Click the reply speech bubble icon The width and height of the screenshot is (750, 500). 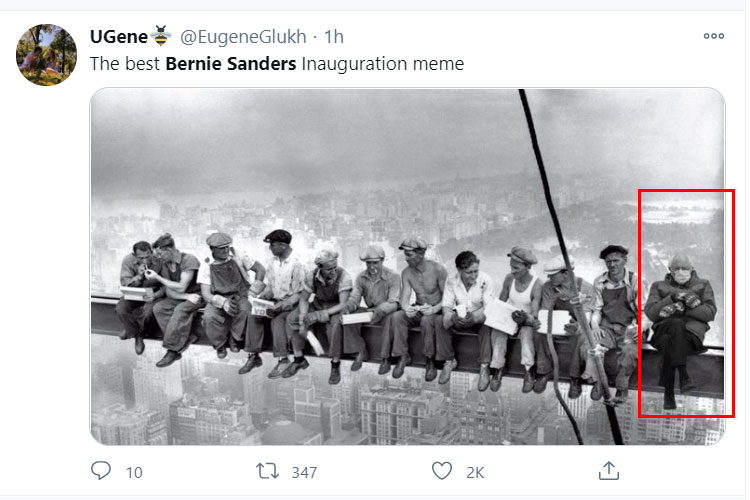click(101, 471)
